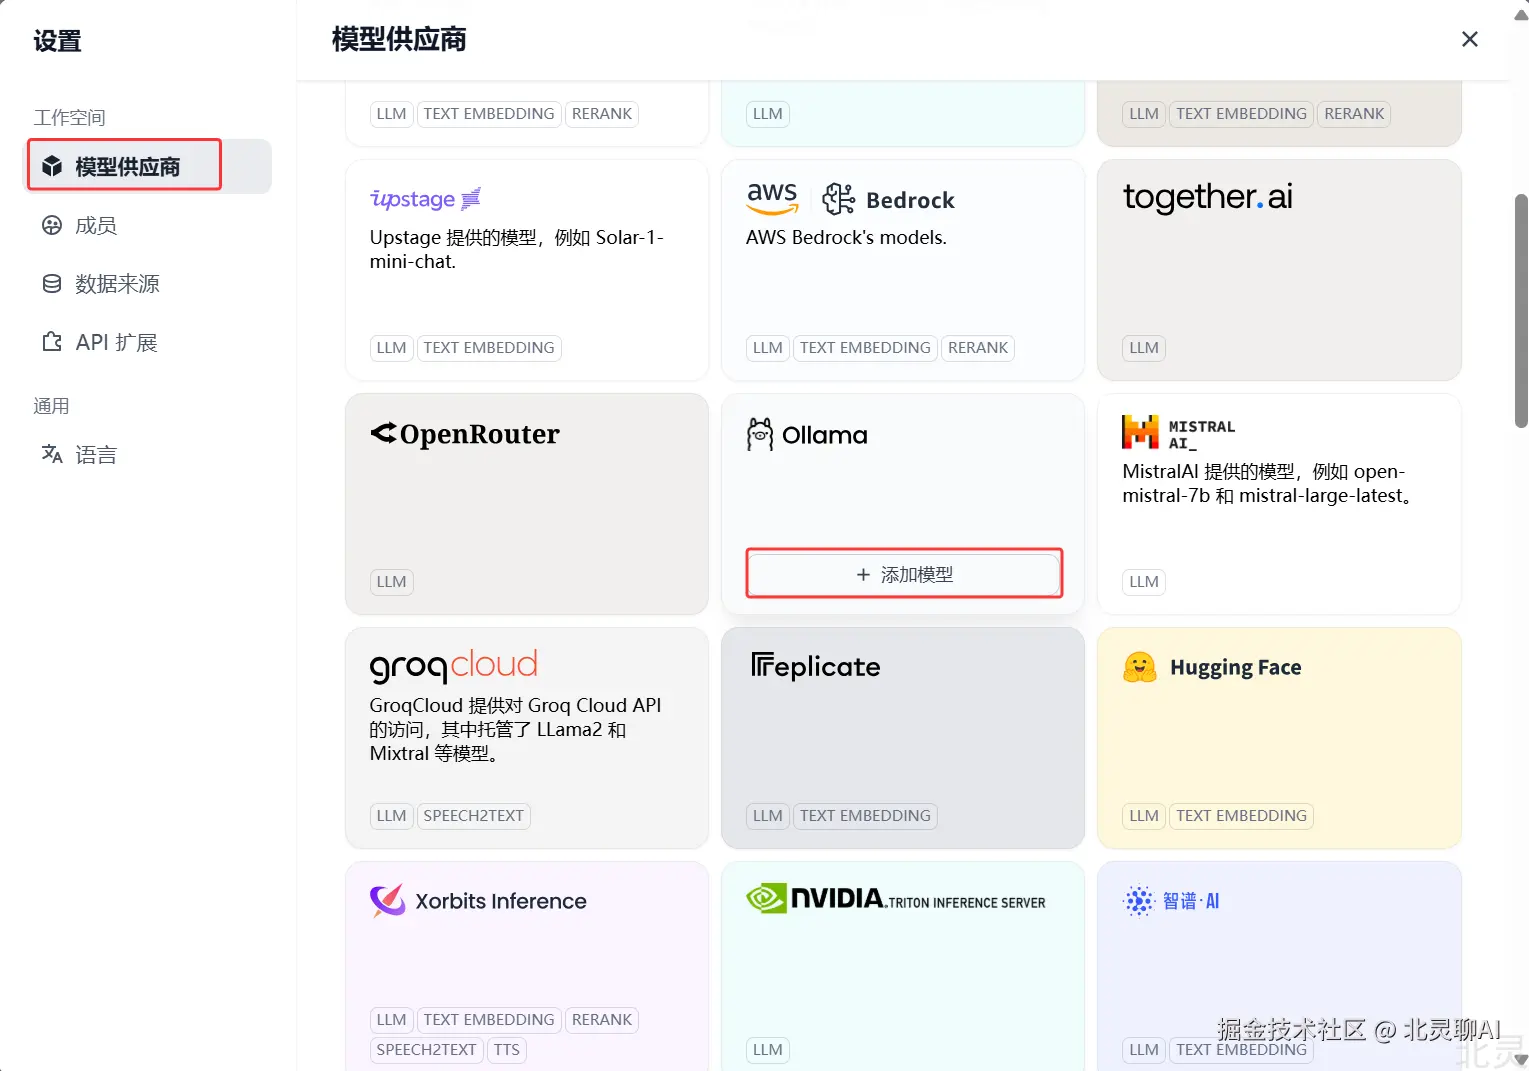Viewport: 1529px width, 1071px height.
Task: Click the NVIDIA Triton Inference Server logo
Action: 896,899
